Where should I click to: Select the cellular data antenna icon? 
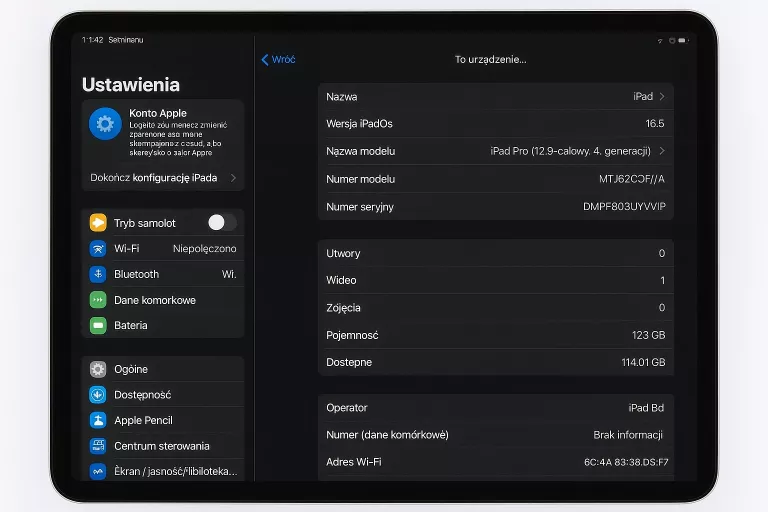pyautogui.click(x=98, y=300)
